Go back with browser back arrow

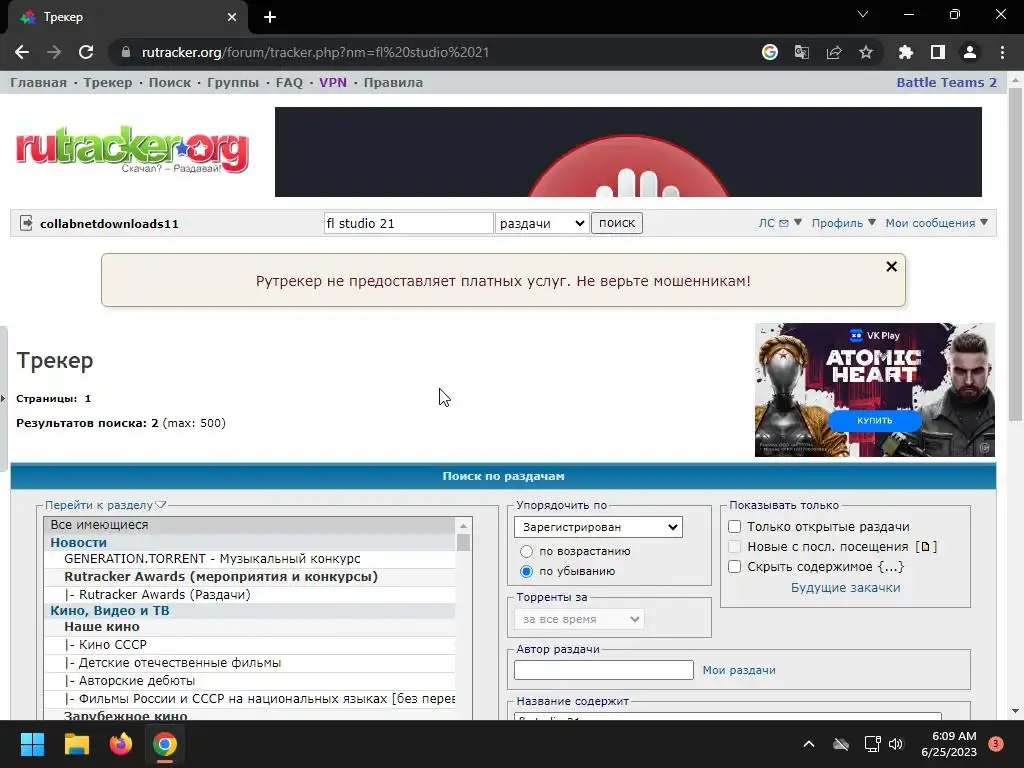point(22,52)
